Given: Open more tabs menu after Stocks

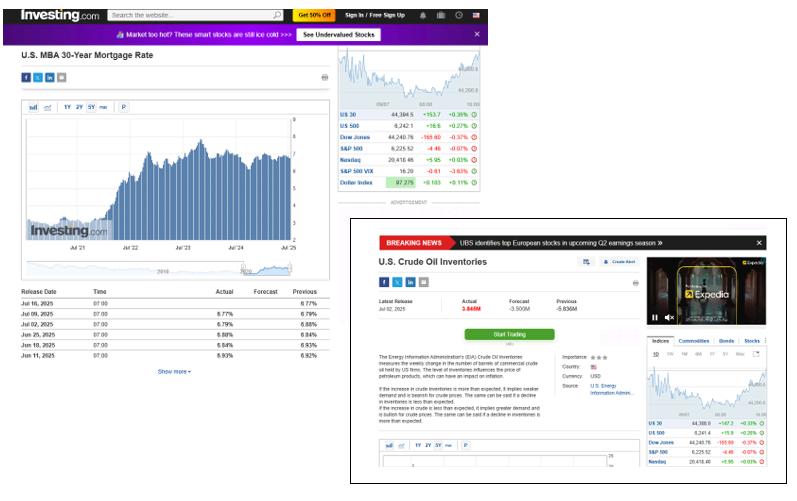Looking at the screenshot, I should coord(765,341).
